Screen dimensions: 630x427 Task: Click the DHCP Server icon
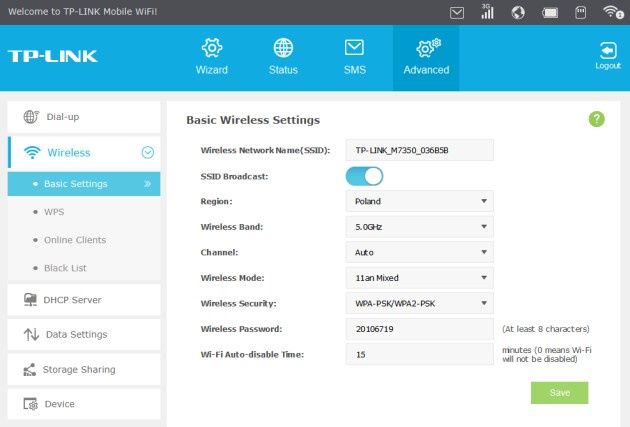(30, 300)
